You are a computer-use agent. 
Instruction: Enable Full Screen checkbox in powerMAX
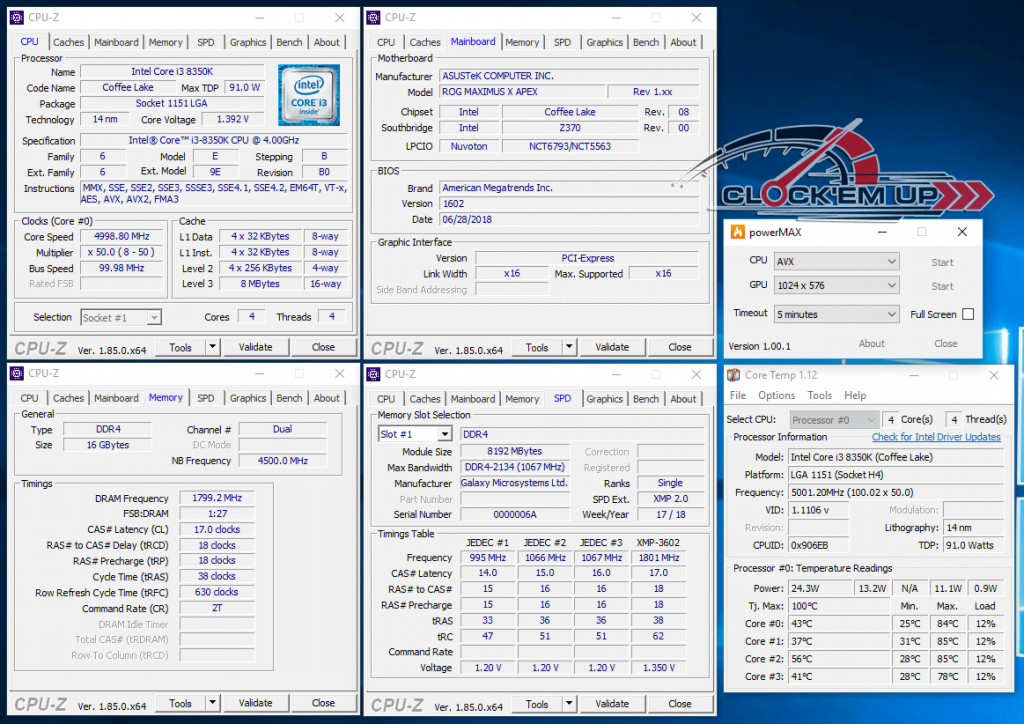tap(968, 314)
